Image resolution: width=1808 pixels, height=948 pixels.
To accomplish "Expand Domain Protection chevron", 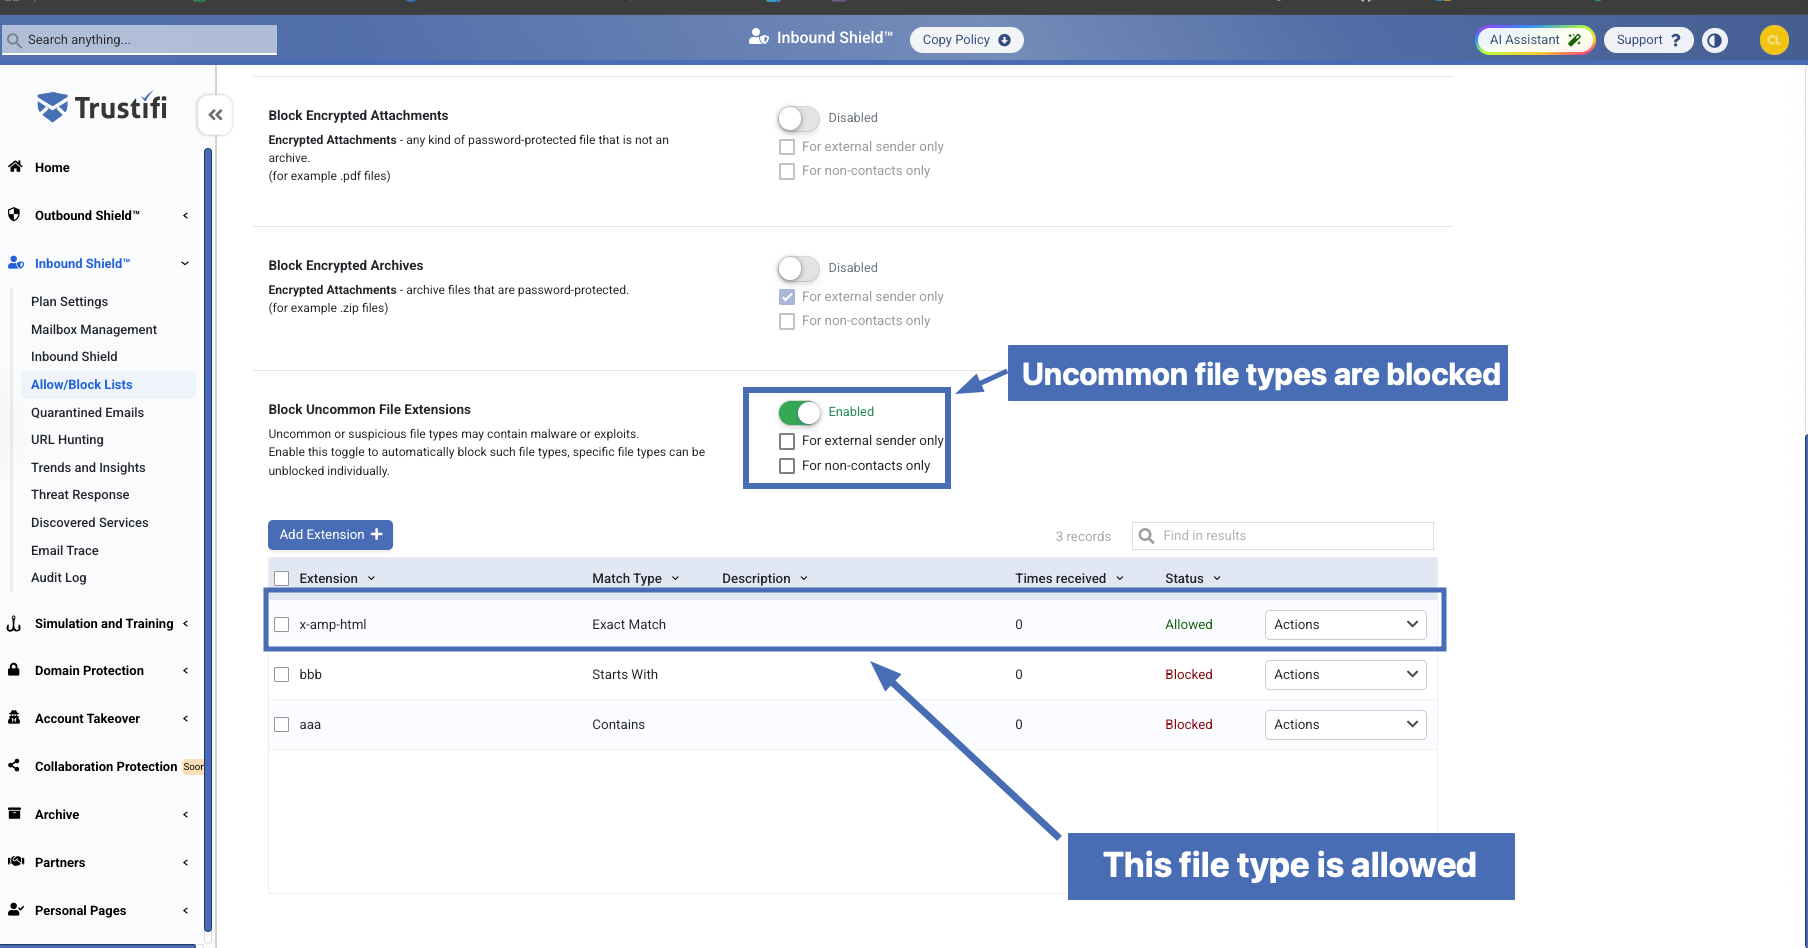I will coord(185,671).
